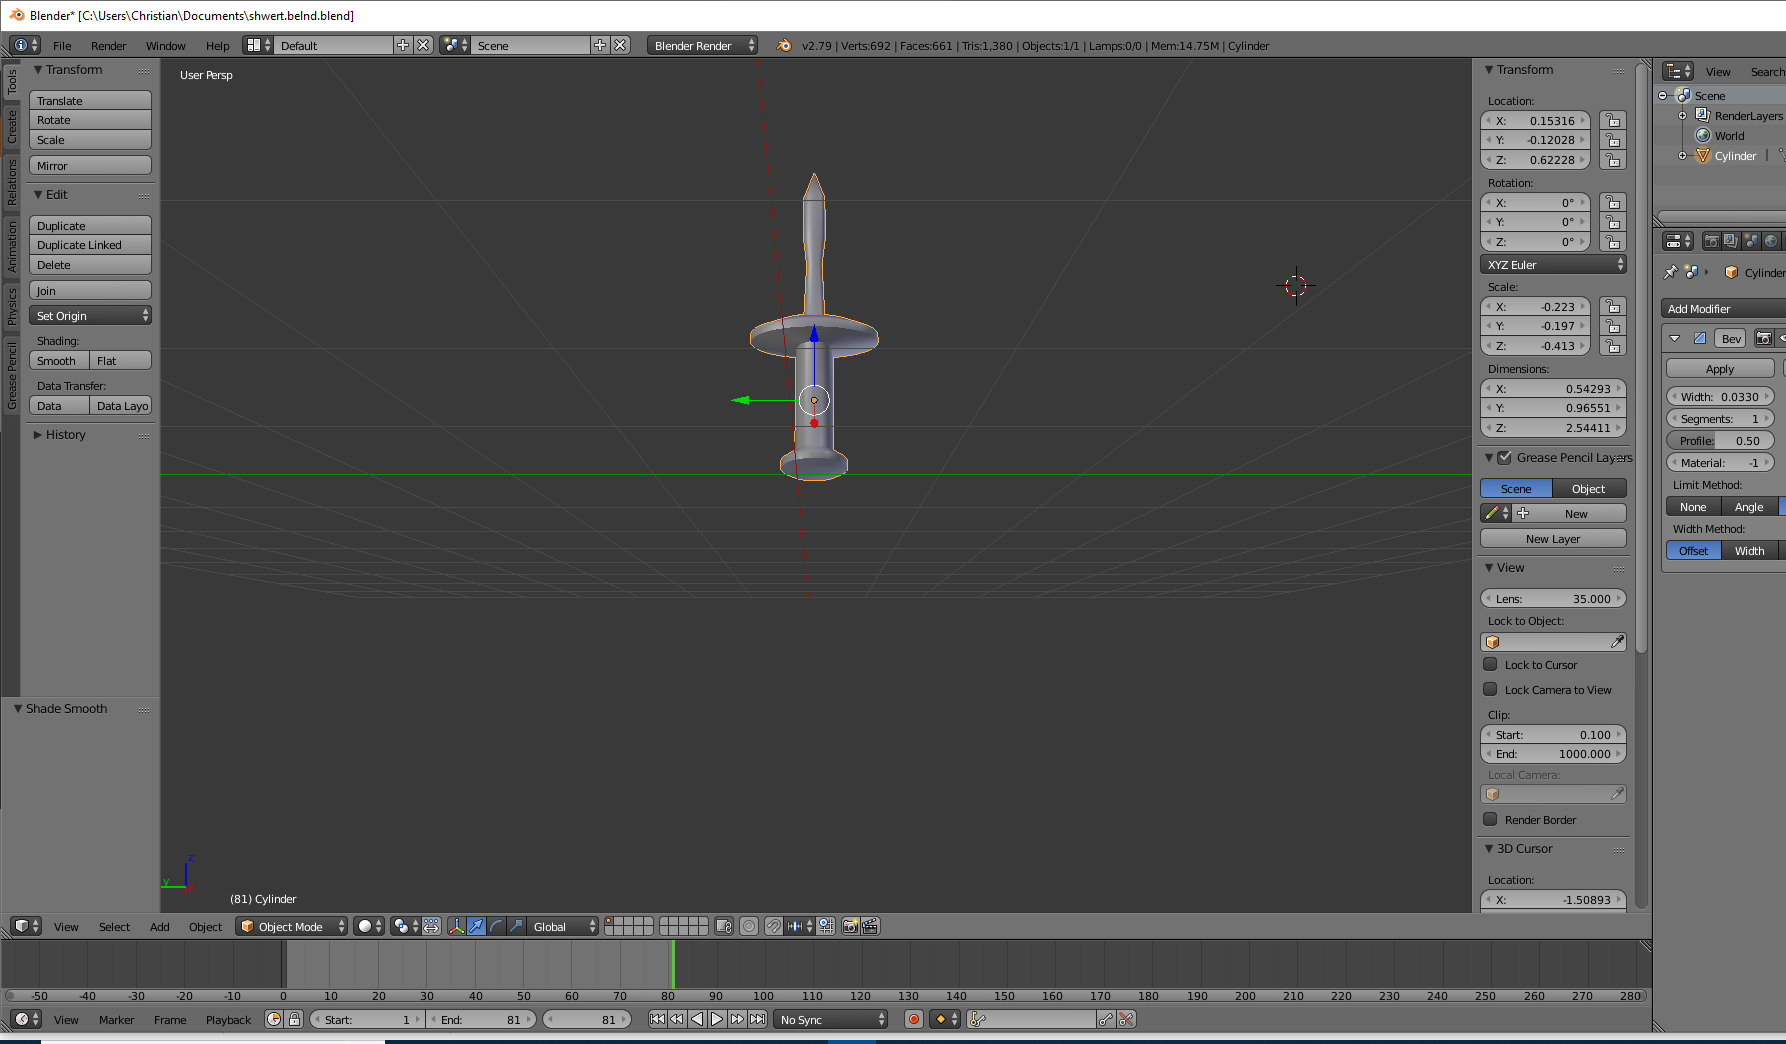Click the auto-keyframe record button in timeline
The image size is (1786, 1044).
pyautogui.click(x=913, y=1019)
